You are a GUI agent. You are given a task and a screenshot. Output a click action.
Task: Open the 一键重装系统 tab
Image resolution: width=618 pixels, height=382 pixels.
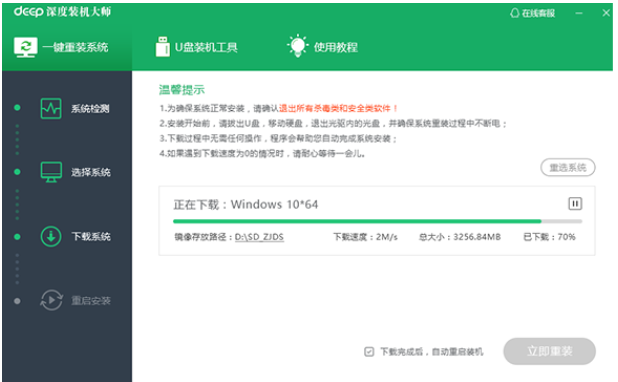point(67,47)
